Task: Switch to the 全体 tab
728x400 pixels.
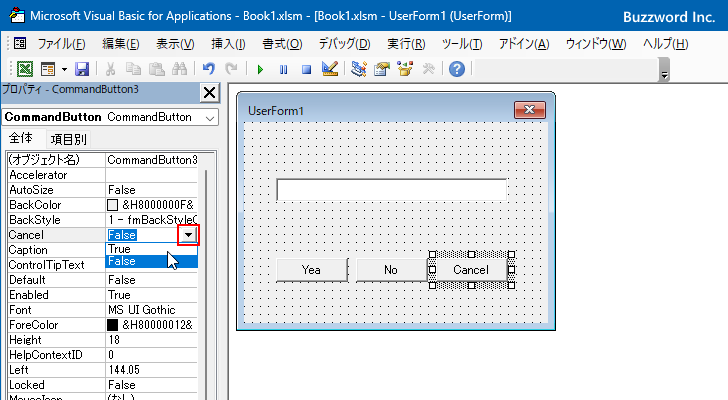Action: [21, 138]
